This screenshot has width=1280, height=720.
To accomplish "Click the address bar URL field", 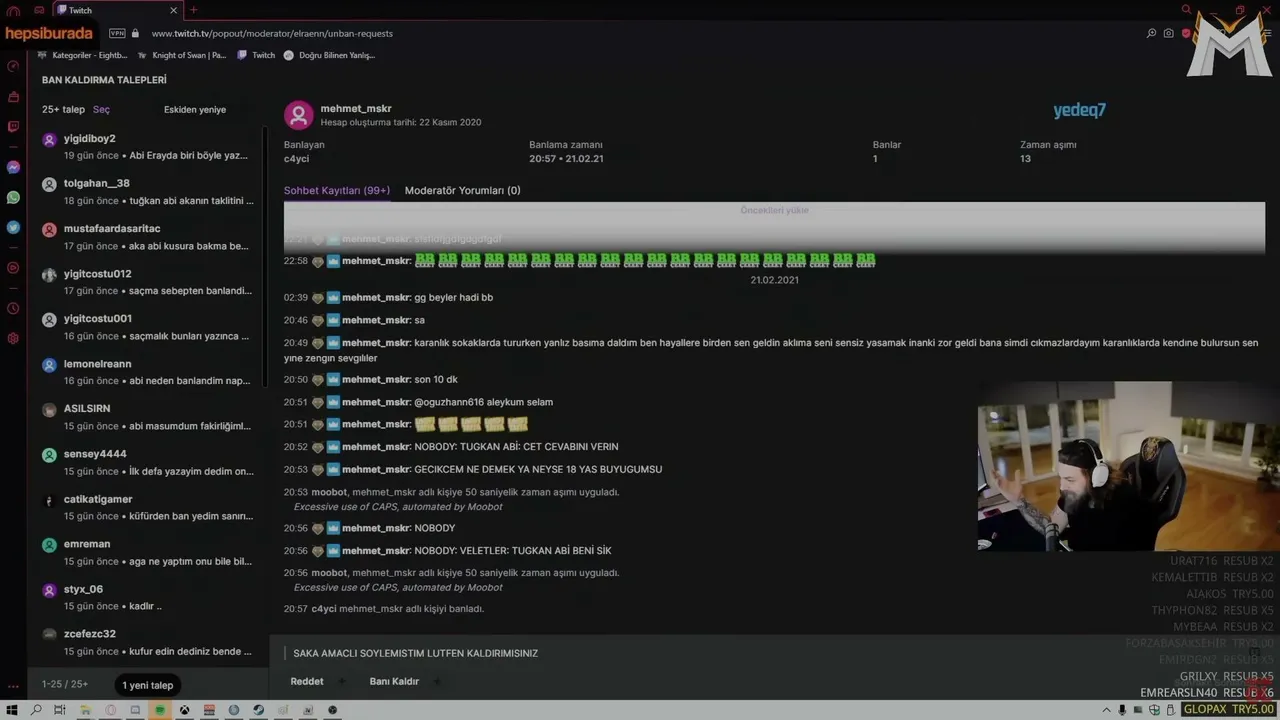I will (272, 33).
